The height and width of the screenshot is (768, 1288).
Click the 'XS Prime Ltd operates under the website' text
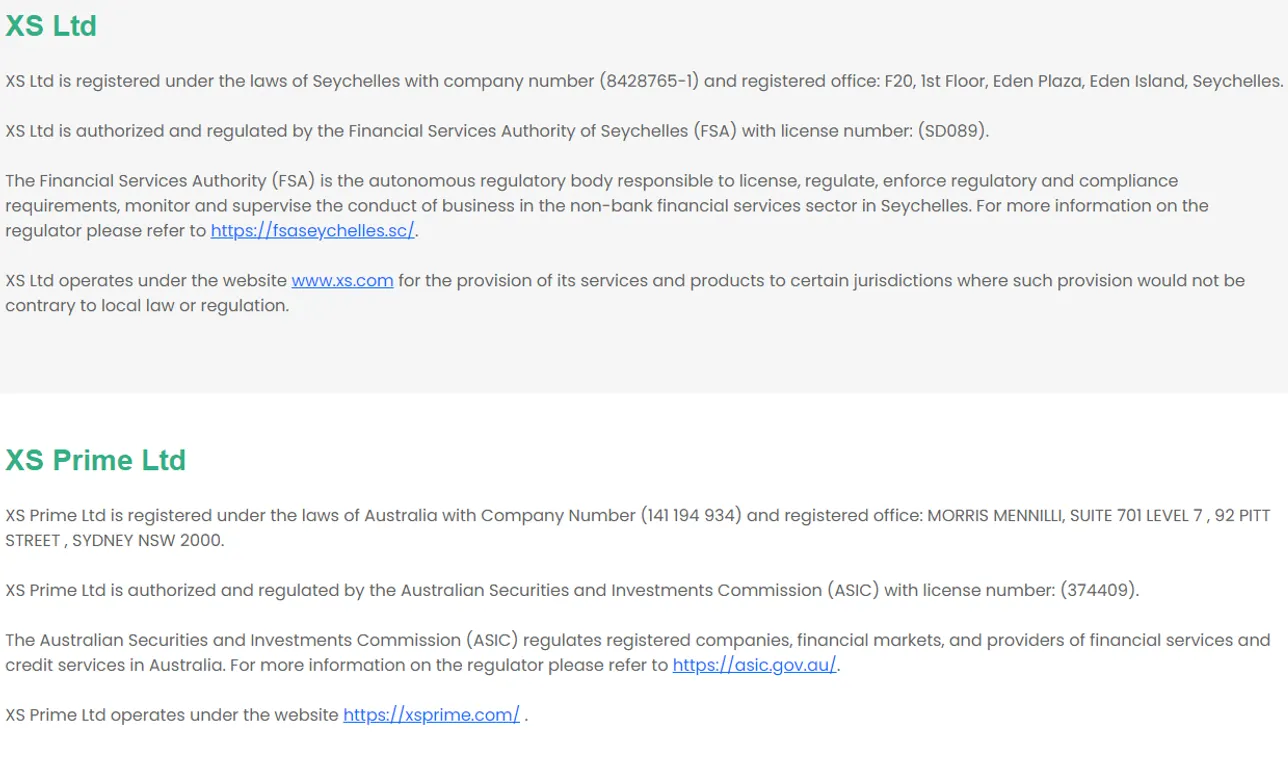pyautogui.click(x=172, y=715)
